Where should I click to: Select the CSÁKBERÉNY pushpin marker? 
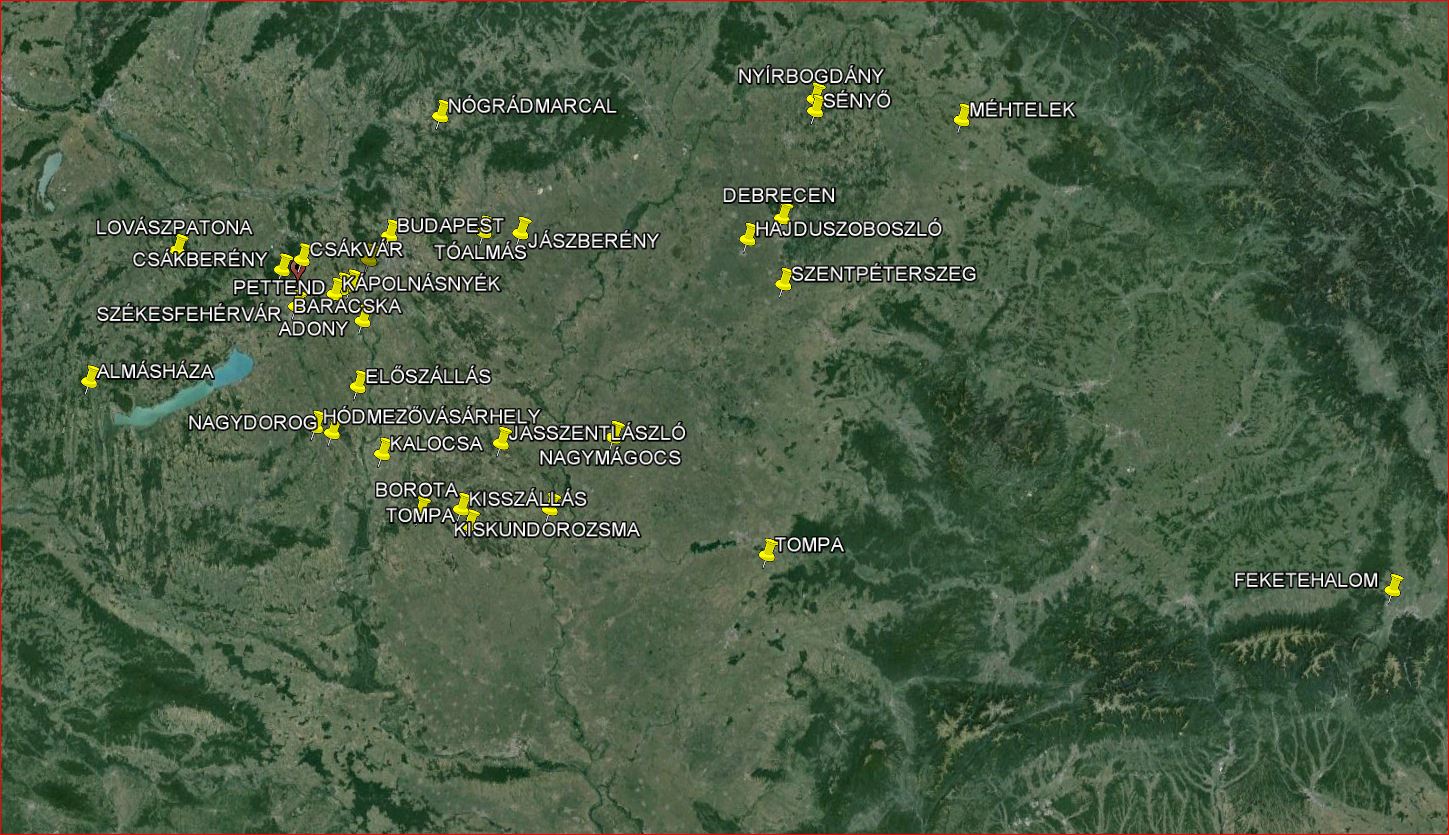pos(283,266)
